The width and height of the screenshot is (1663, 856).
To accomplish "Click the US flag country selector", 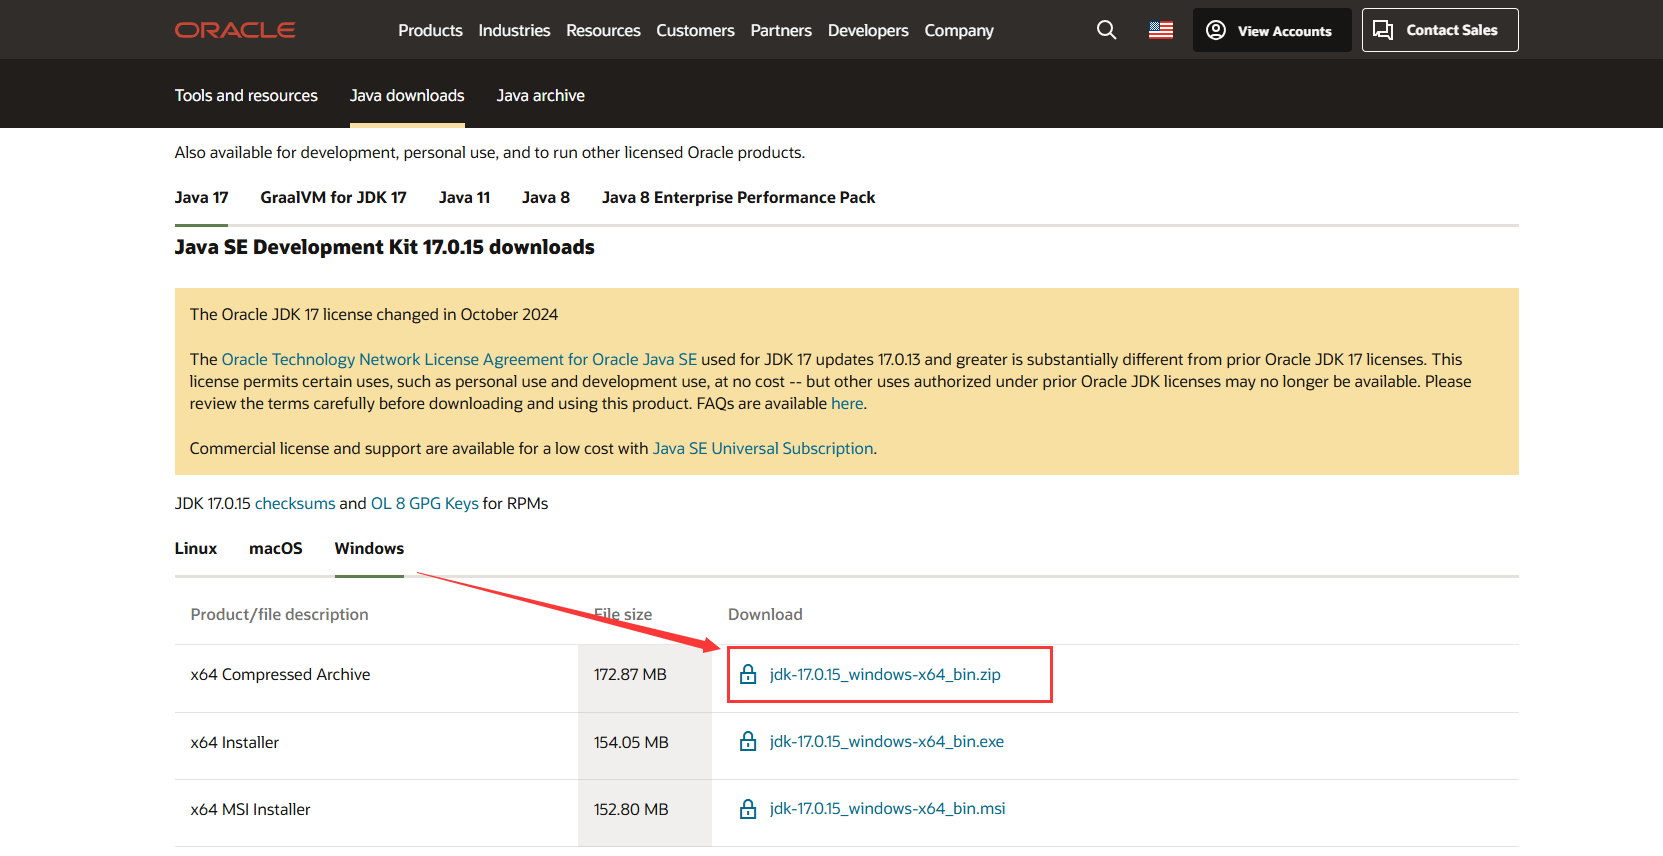I will (x=1161, y=30).
